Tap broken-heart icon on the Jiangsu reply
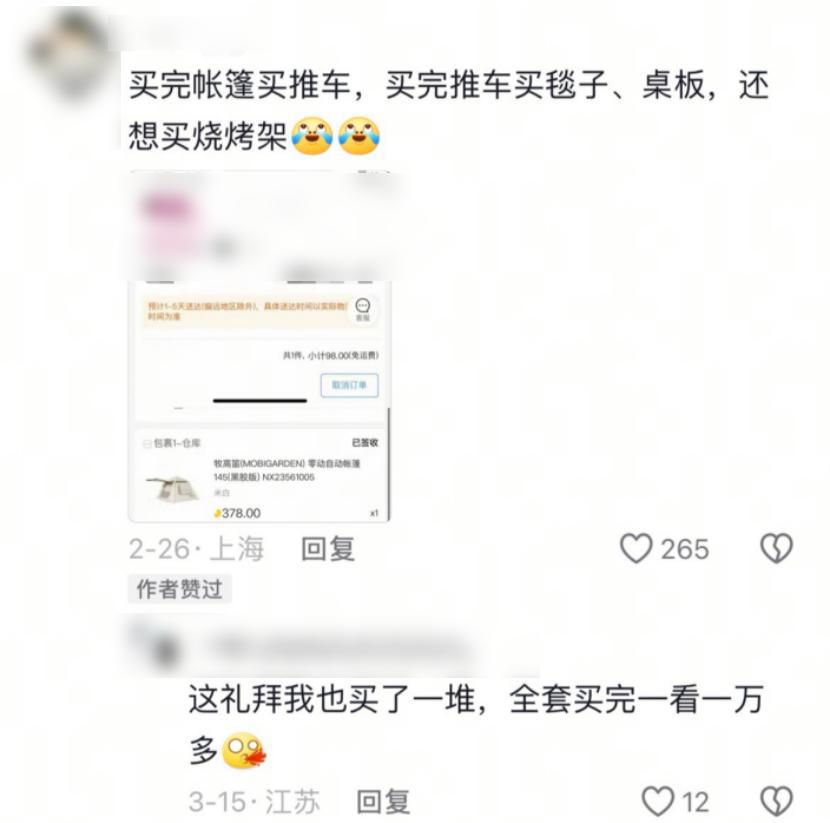The height and width of the screenshot is (823, 830). [777, 801]
